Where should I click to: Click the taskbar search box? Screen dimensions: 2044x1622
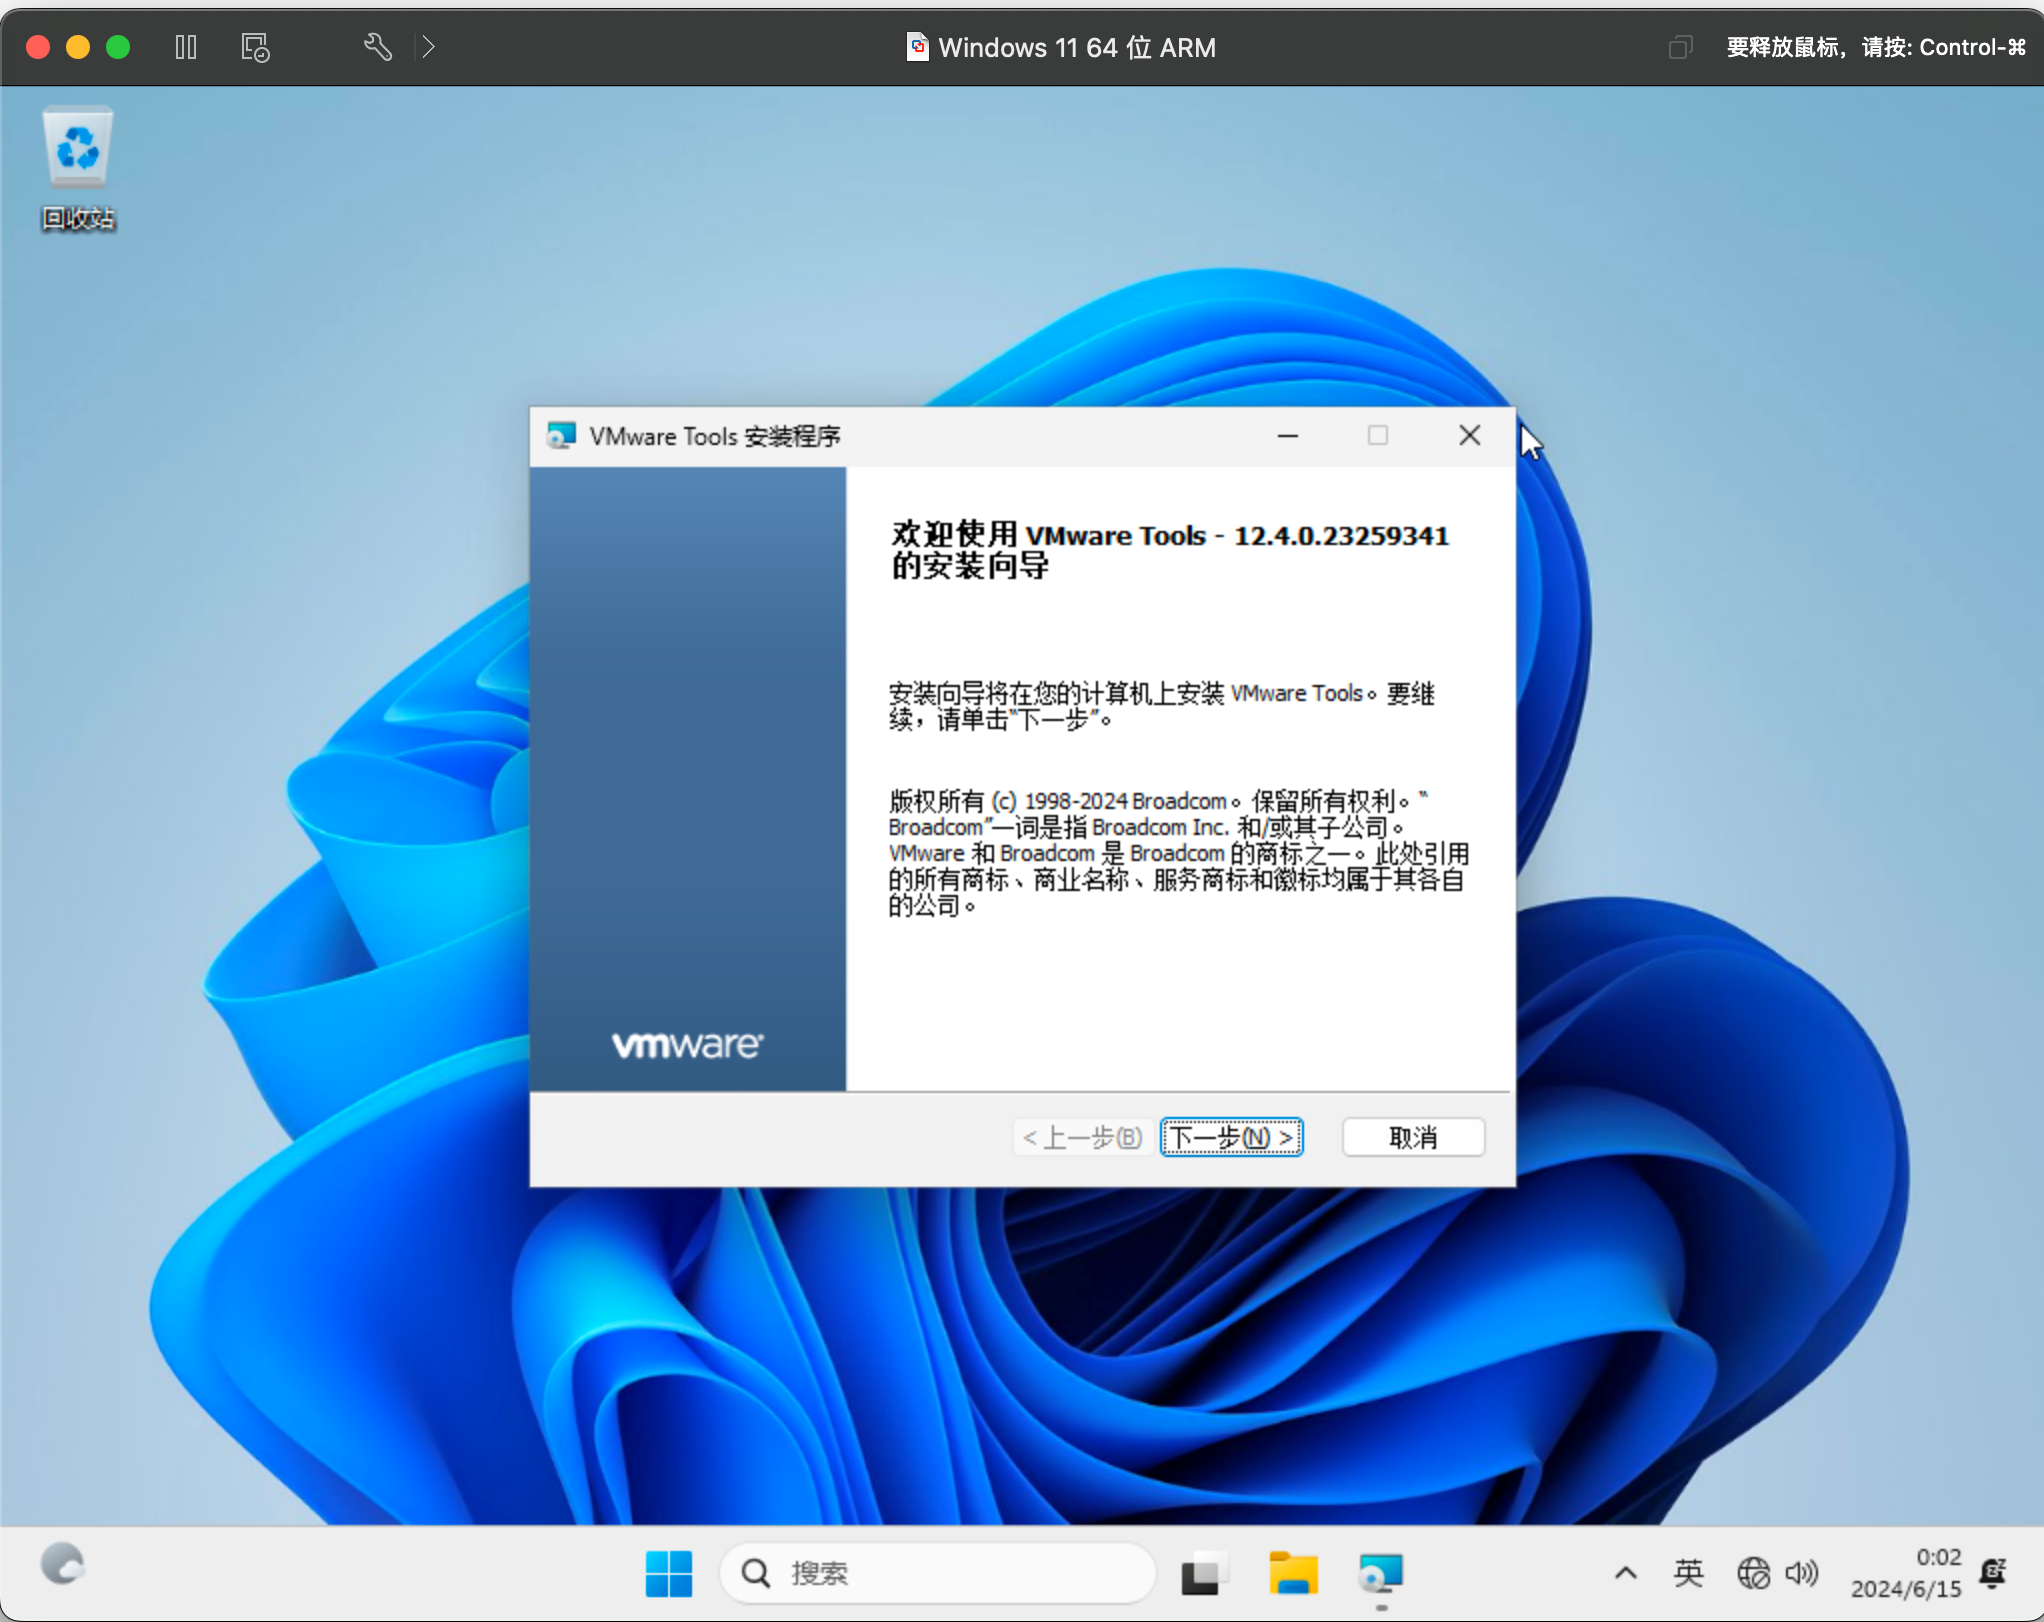click(937, 1573)
